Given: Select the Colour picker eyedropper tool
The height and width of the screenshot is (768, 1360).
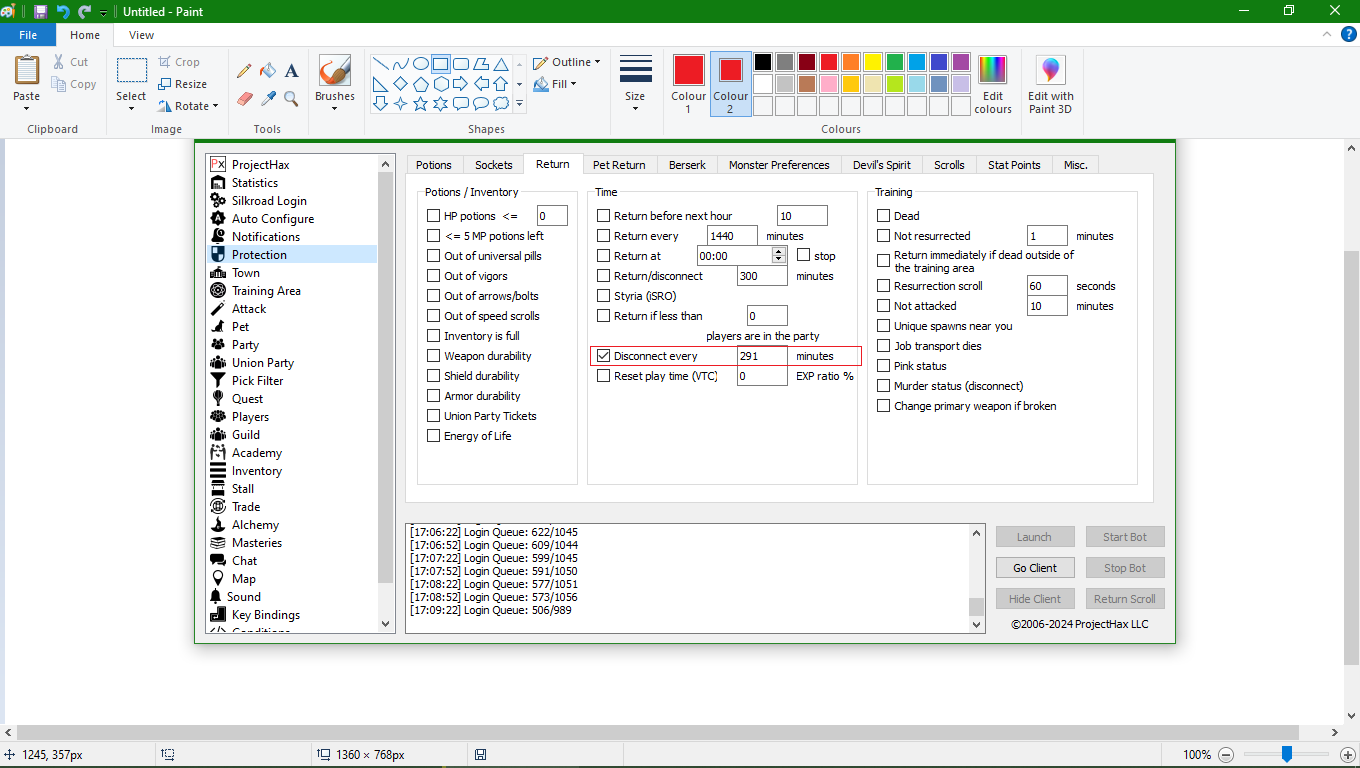Looking at the screenshot, I should click(x=268, y=98).
